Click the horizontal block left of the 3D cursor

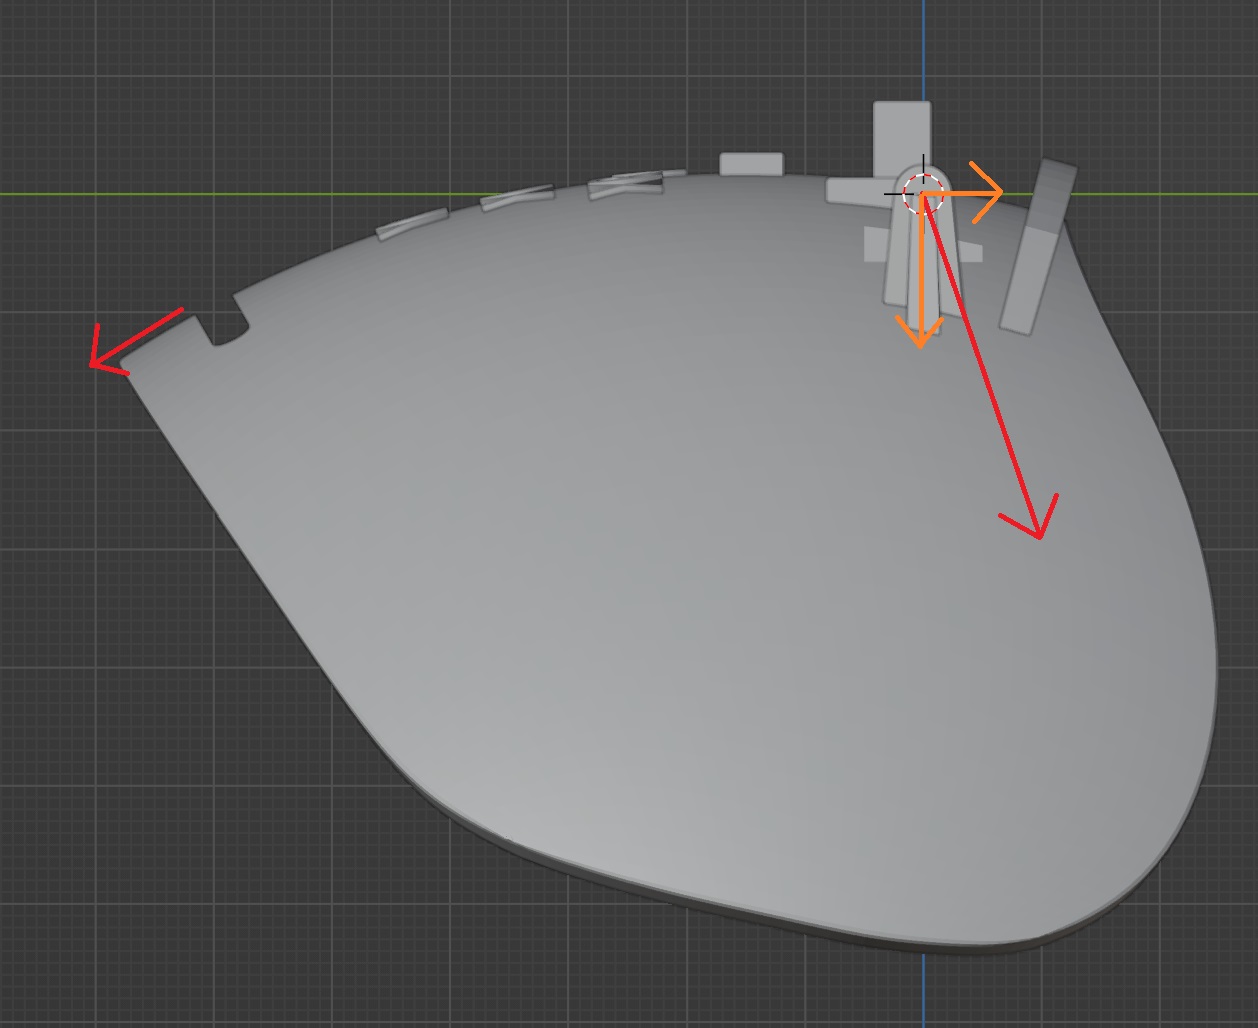tap(855, 190)
